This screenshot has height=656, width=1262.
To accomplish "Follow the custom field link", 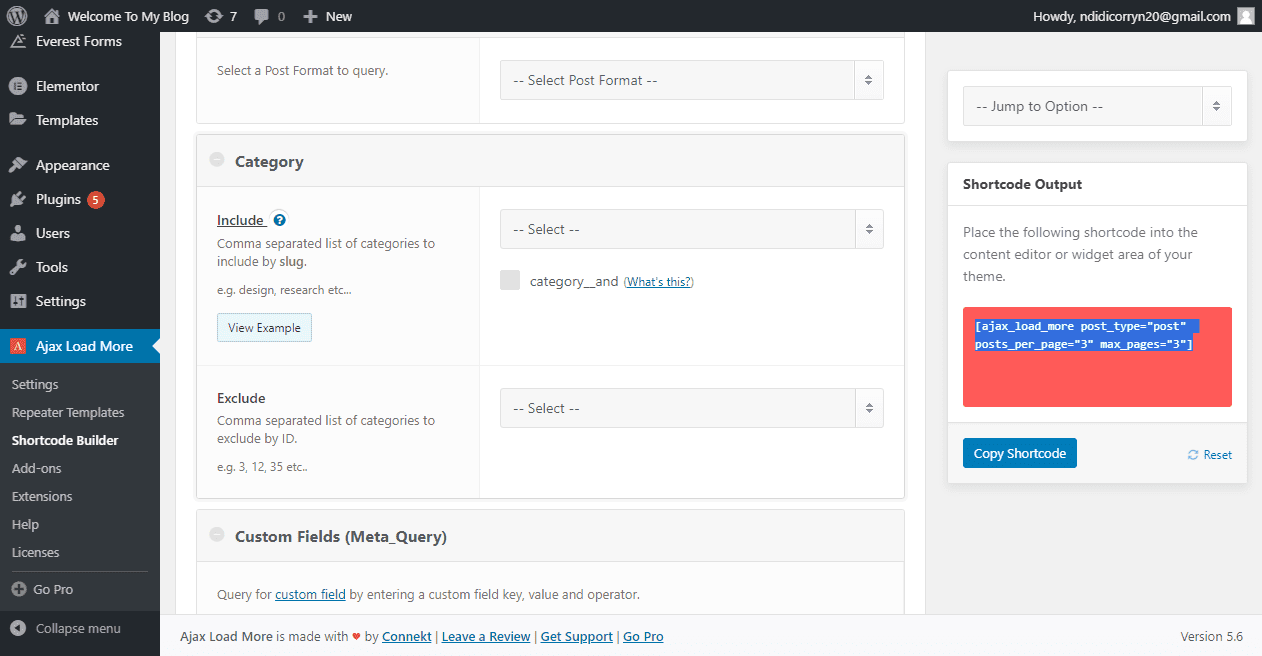I will [310, 594].
